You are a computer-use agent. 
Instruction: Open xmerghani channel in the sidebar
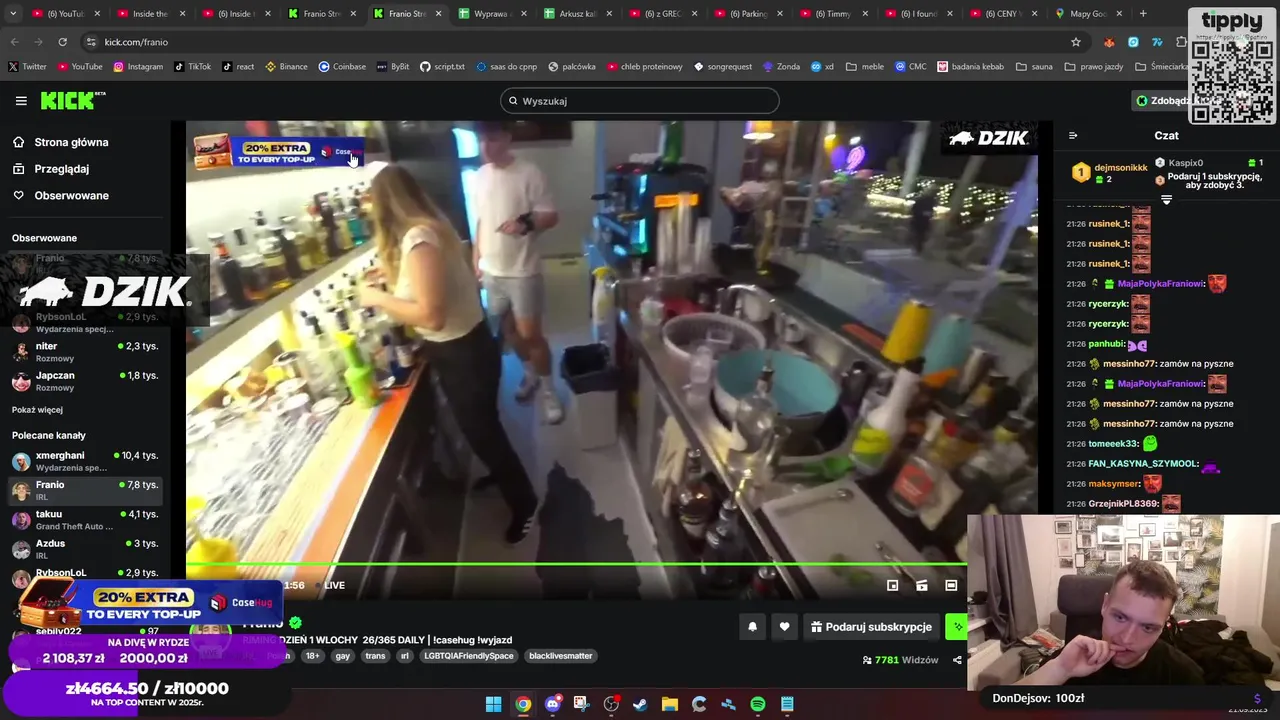coord(85,461)
